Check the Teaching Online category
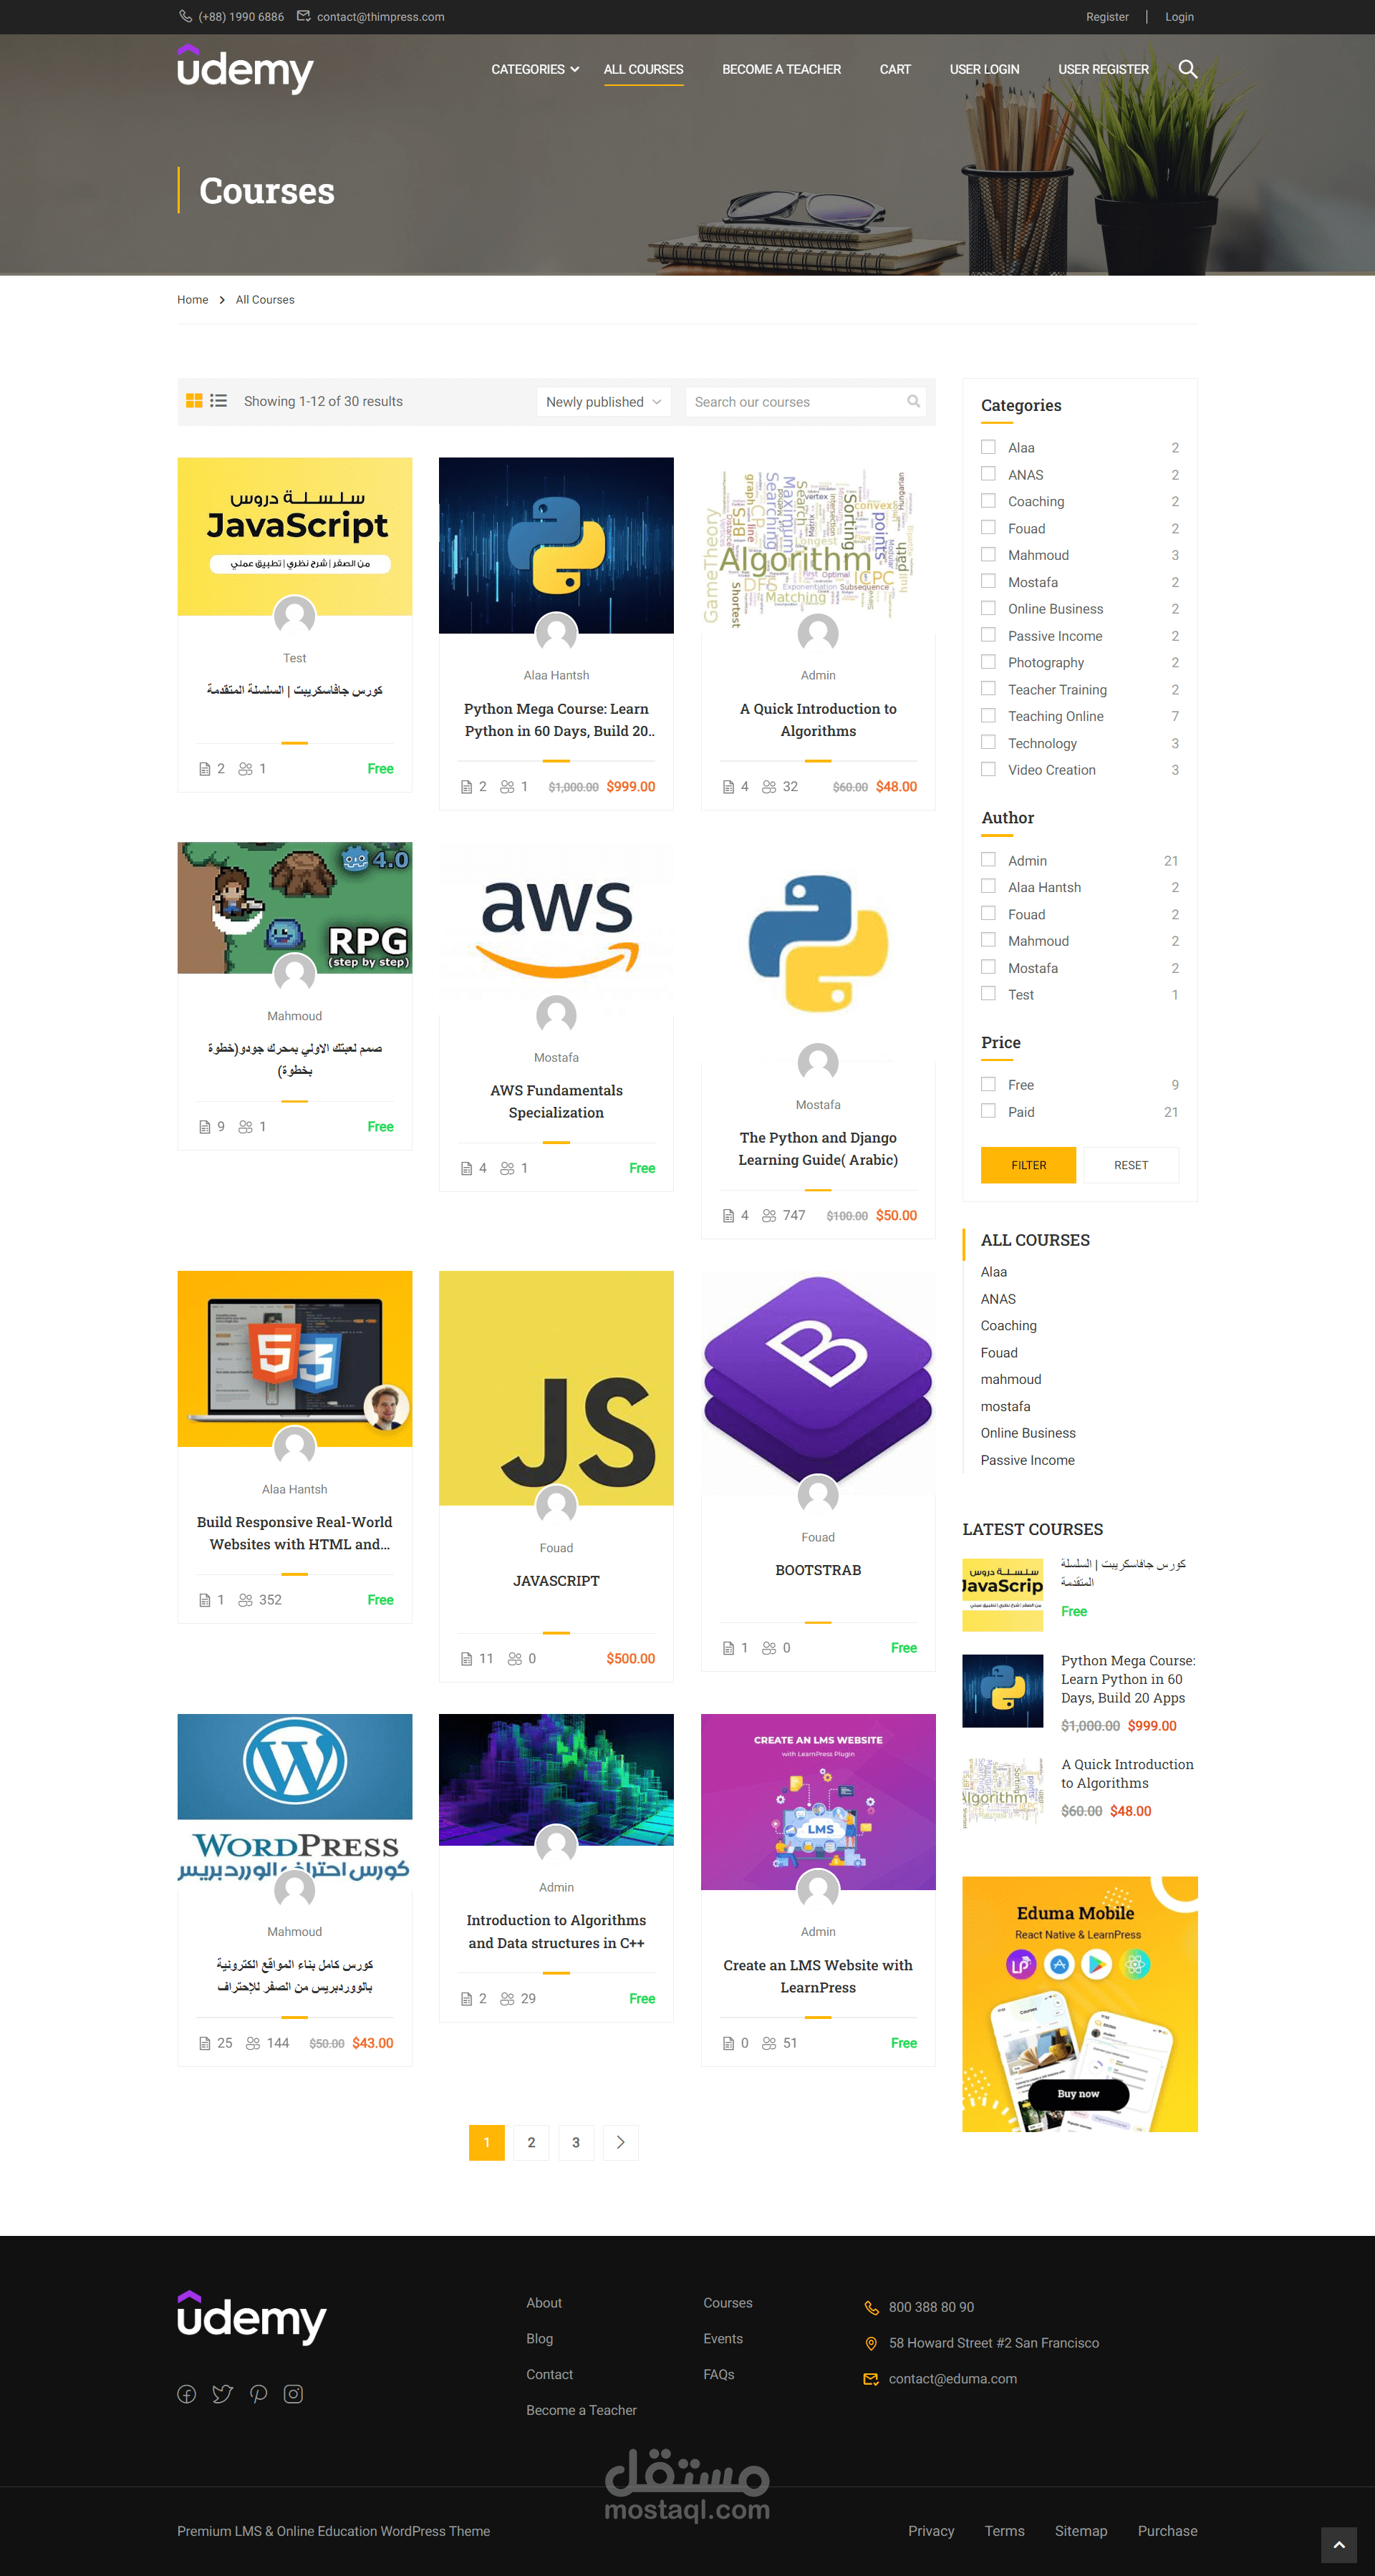 coord(988,715)
